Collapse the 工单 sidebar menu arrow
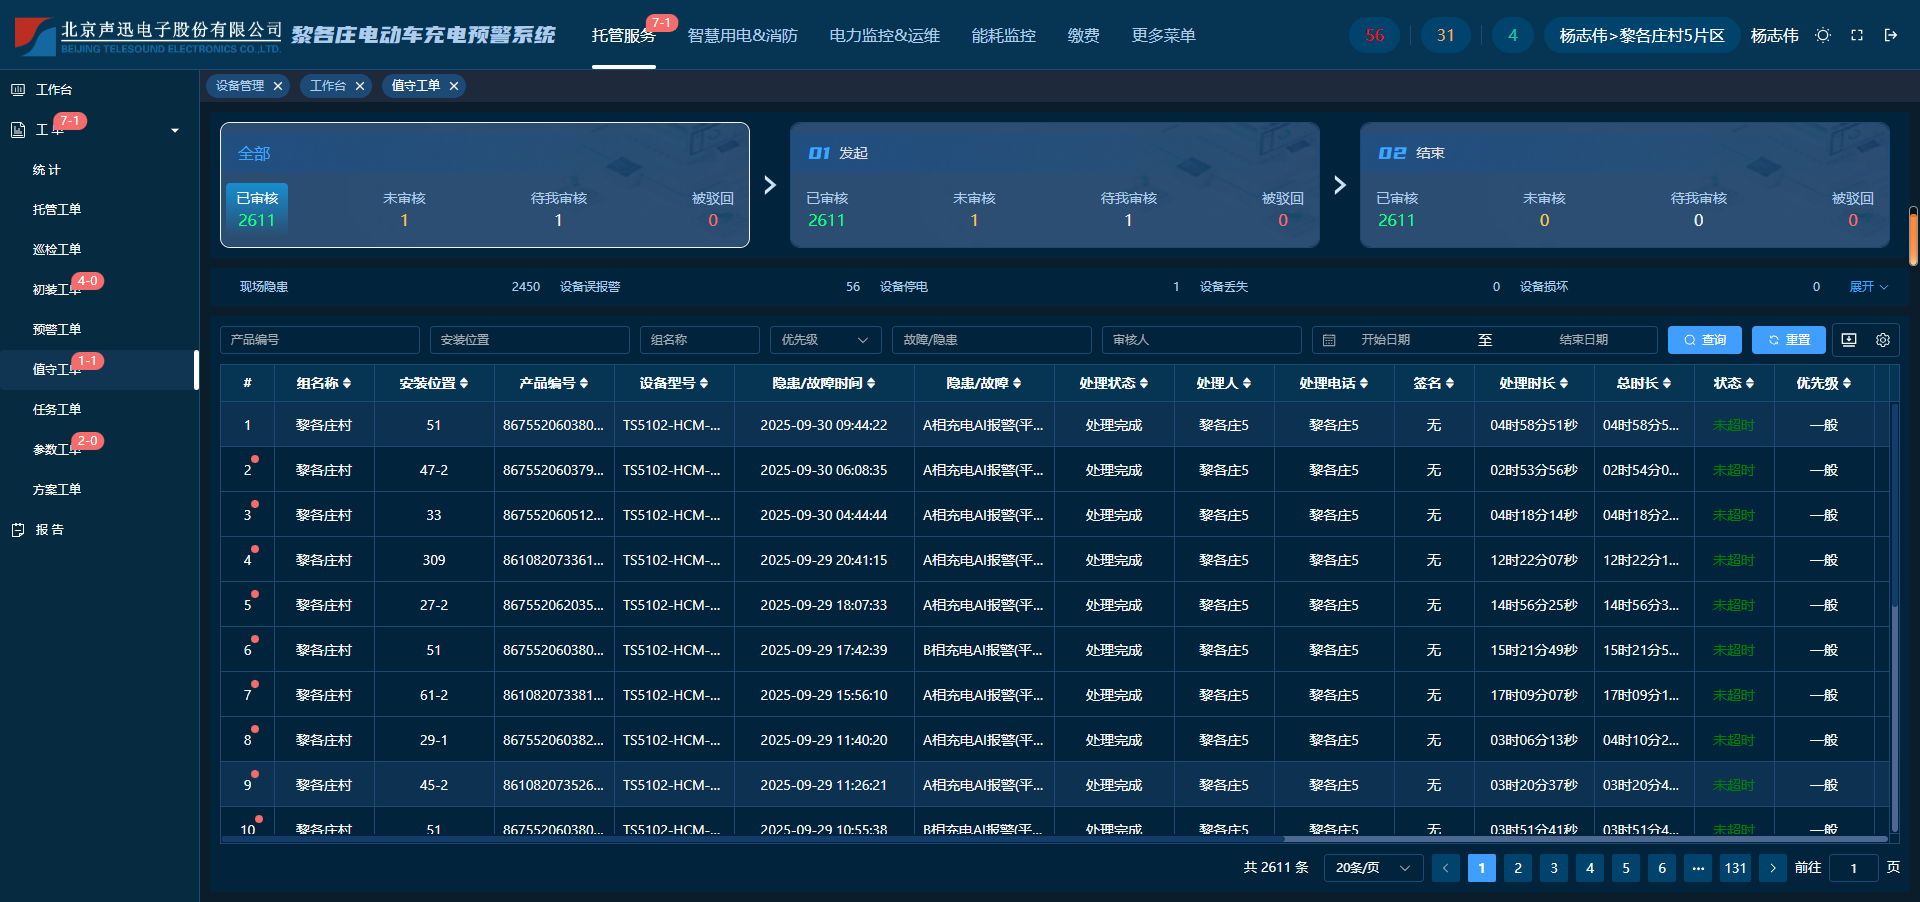 [175, 130]
